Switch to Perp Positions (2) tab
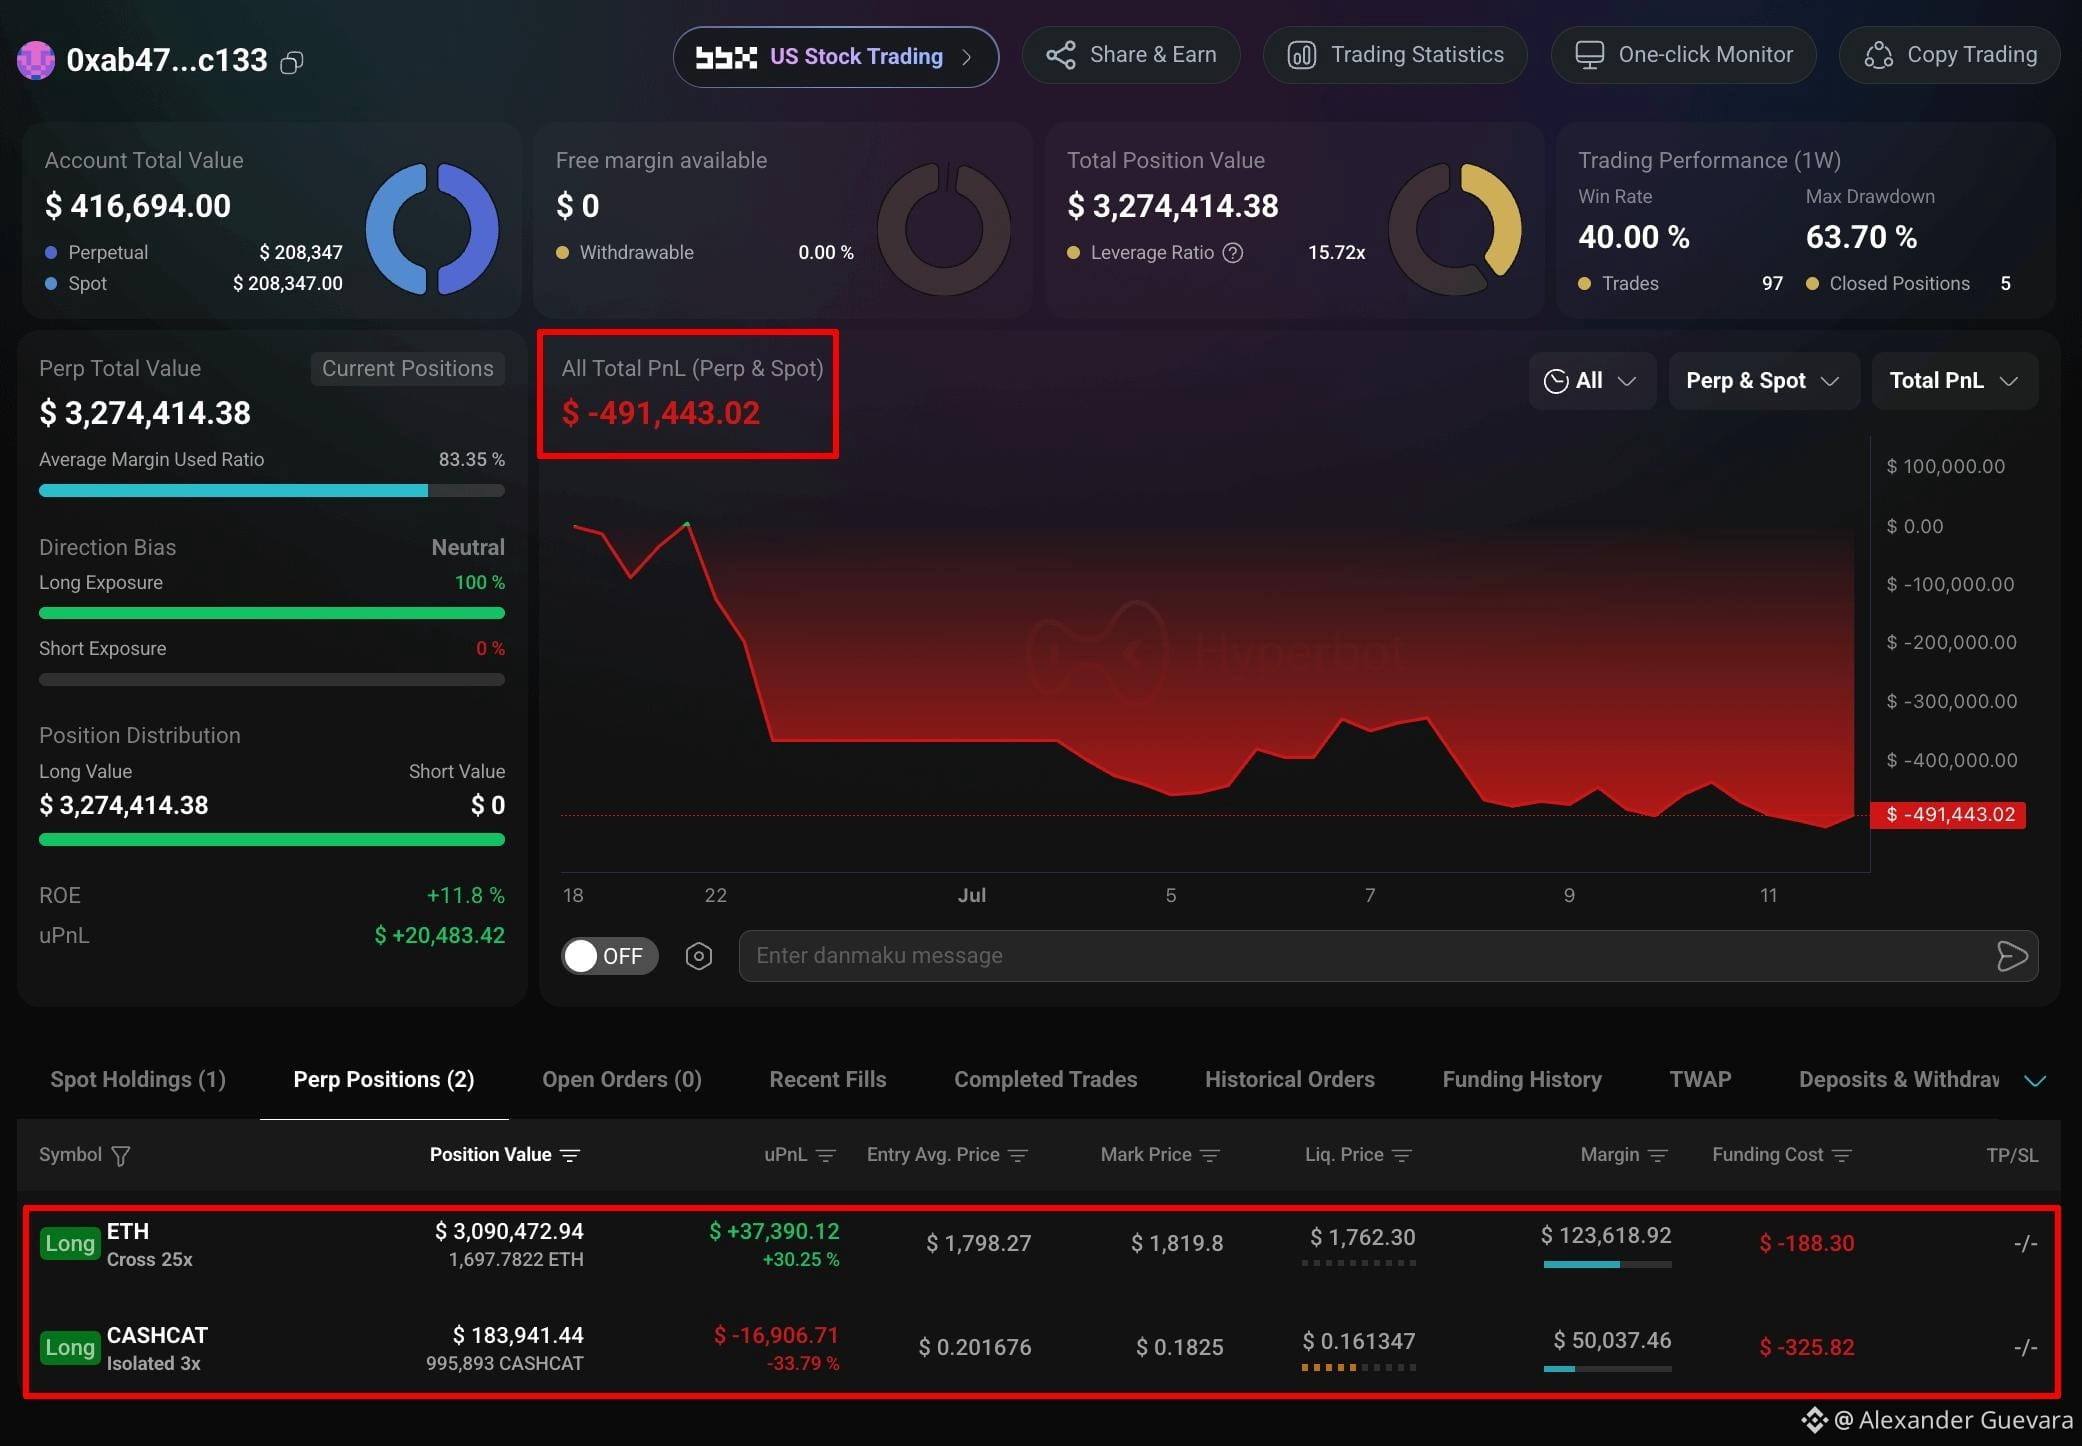The width and height of the screenshot is (2082, 1446). click(384, 1080)
